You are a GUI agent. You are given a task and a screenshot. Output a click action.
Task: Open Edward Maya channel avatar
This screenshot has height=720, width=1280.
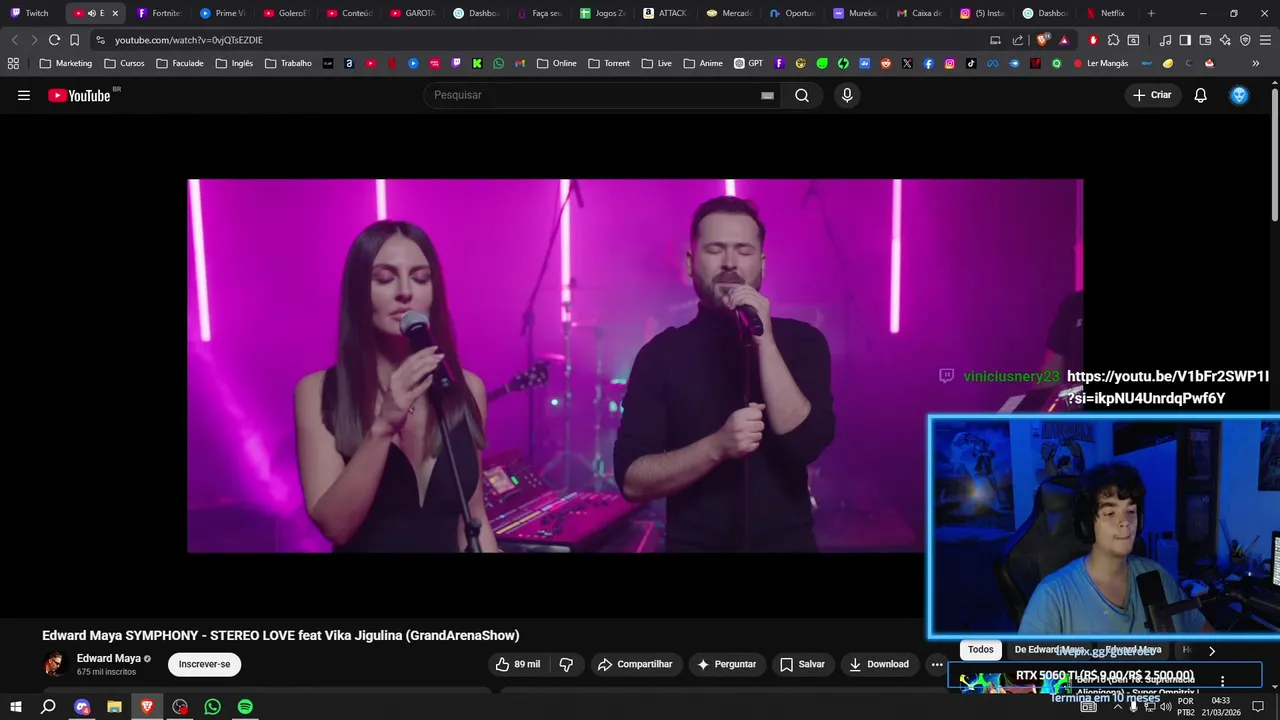[54, 664]
